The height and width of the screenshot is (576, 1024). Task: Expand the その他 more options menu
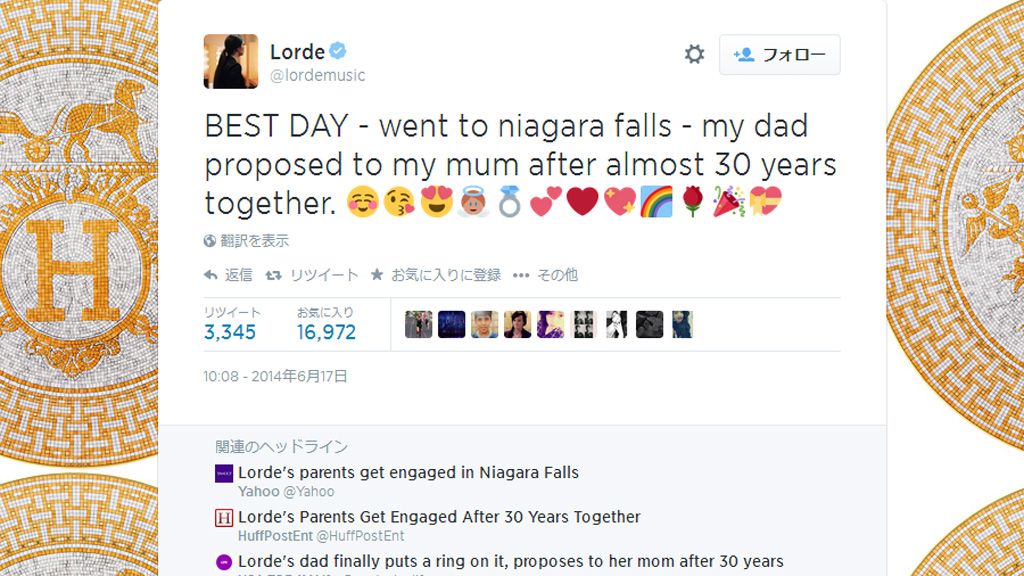[520, 275]
